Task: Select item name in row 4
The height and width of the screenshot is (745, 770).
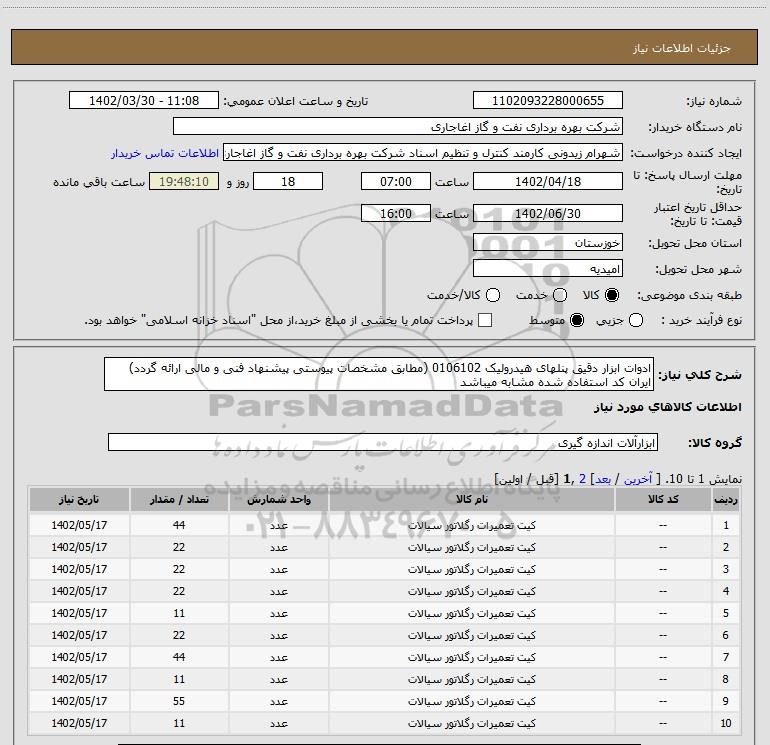Action: (x=471, y=591)
